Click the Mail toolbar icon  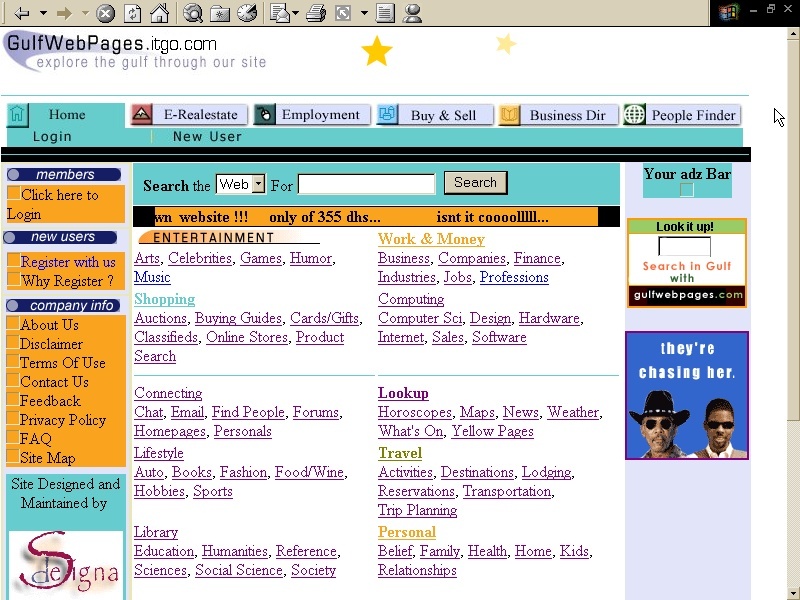coord(280,13)
